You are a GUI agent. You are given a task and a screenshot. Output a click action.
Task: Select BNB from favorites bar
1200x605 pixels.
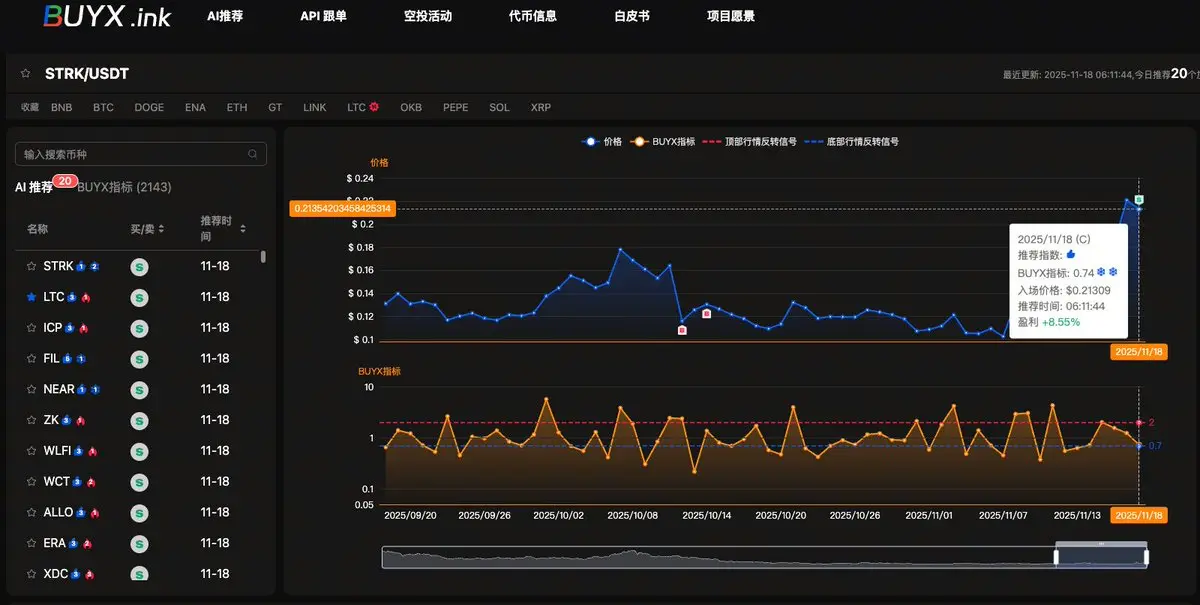pos(62,107)
